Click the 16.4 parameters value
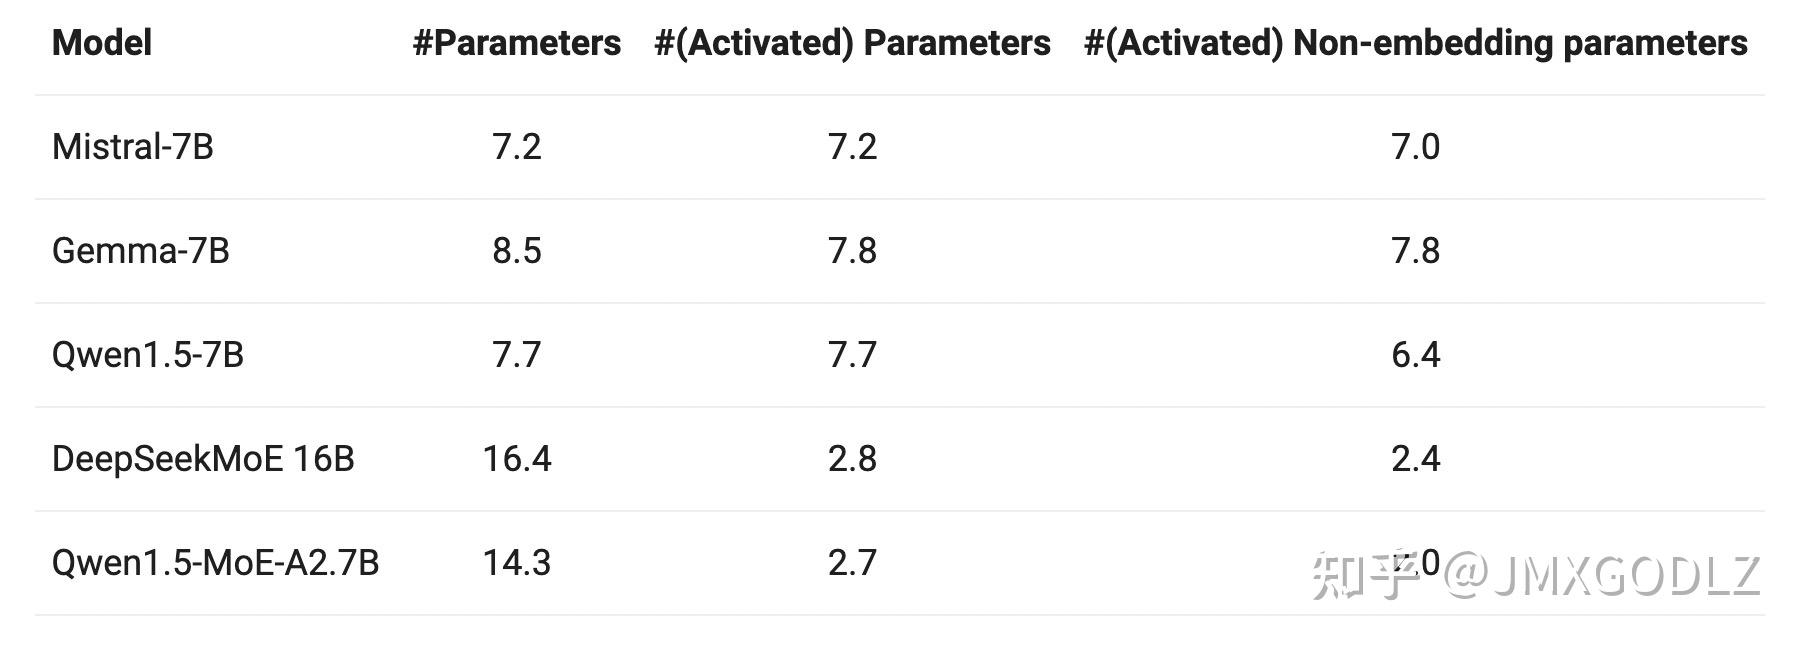 pos(517,459)
